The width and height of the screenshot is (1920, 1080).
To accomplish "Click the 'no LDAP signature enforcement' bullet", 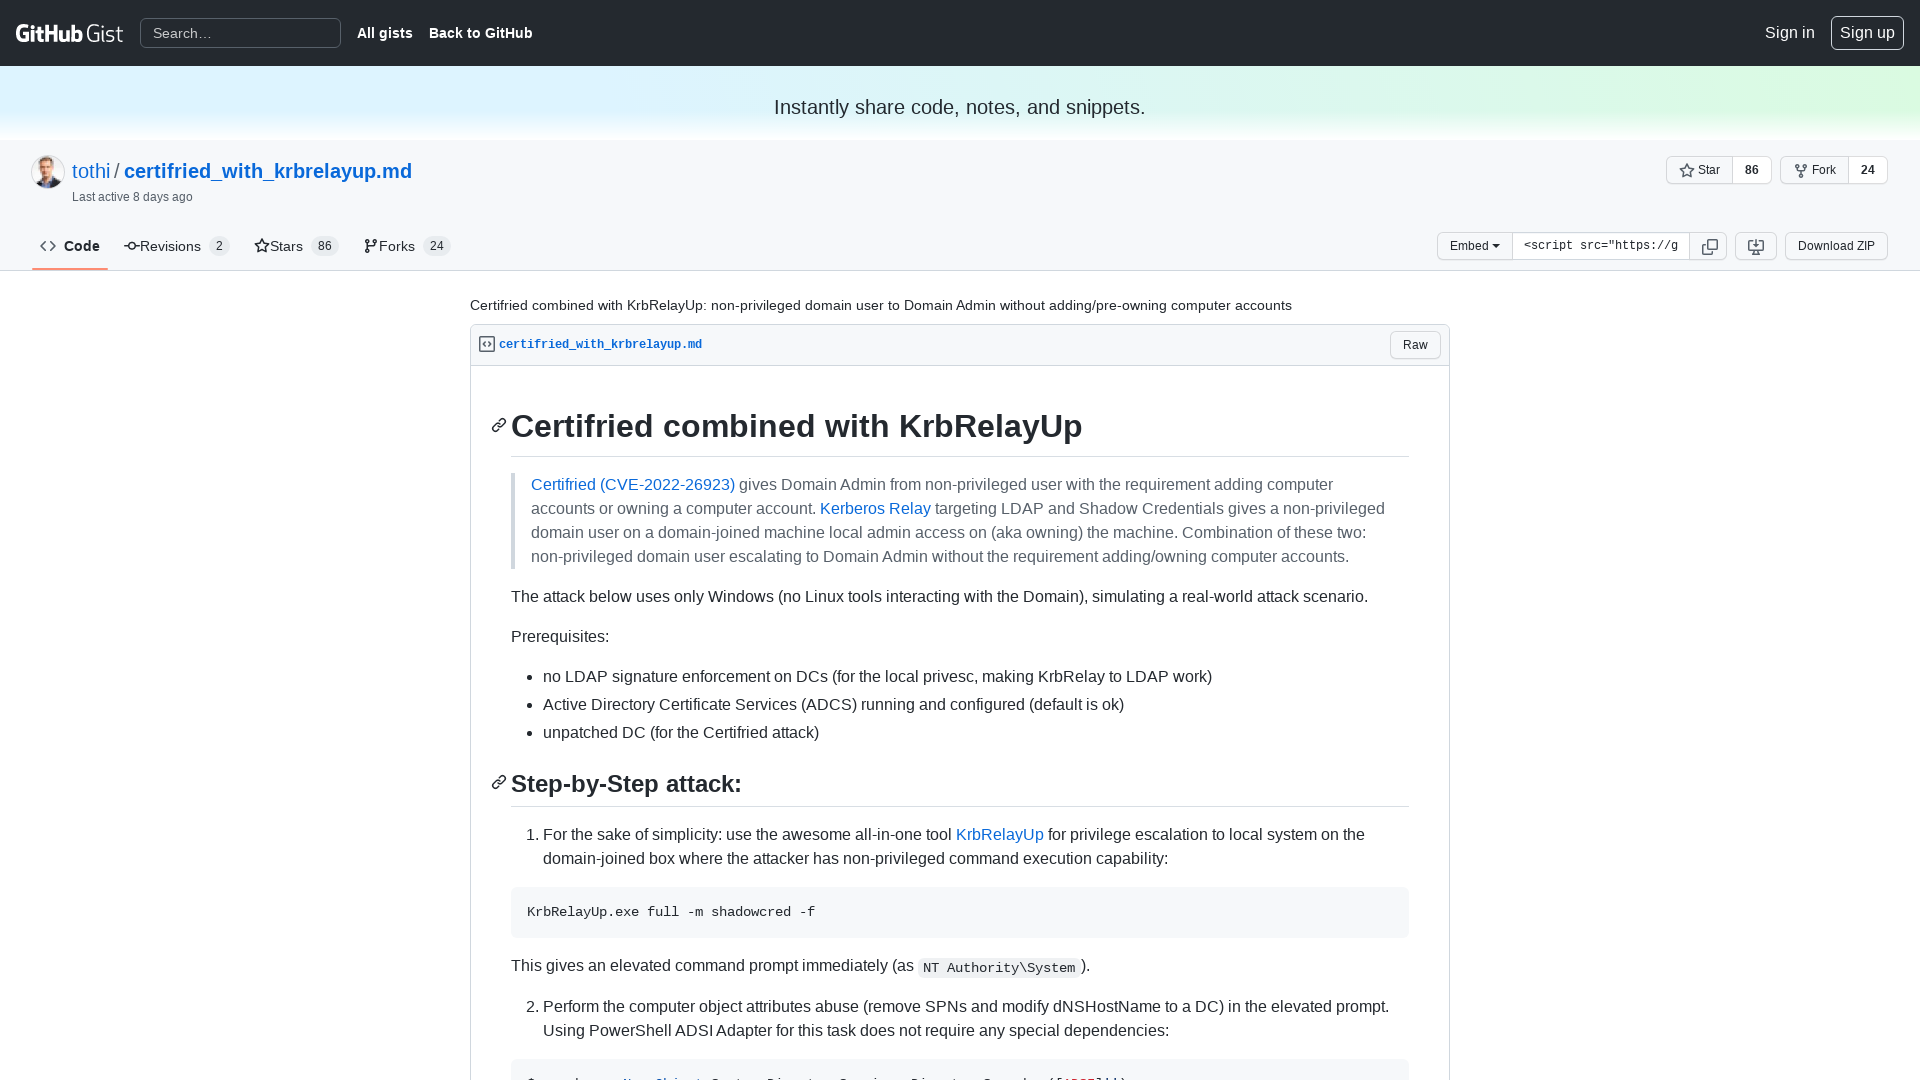I will (x=877, y=676).
